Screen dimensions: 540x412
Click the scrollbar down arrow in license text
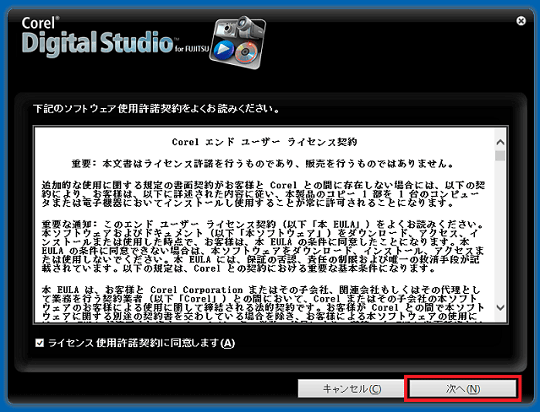500,307
